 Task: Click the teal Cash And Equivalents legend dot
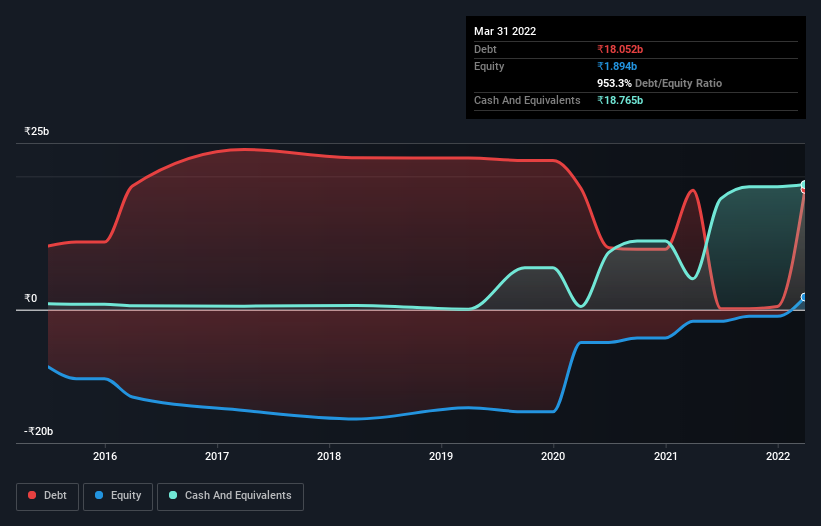point(173,495)
